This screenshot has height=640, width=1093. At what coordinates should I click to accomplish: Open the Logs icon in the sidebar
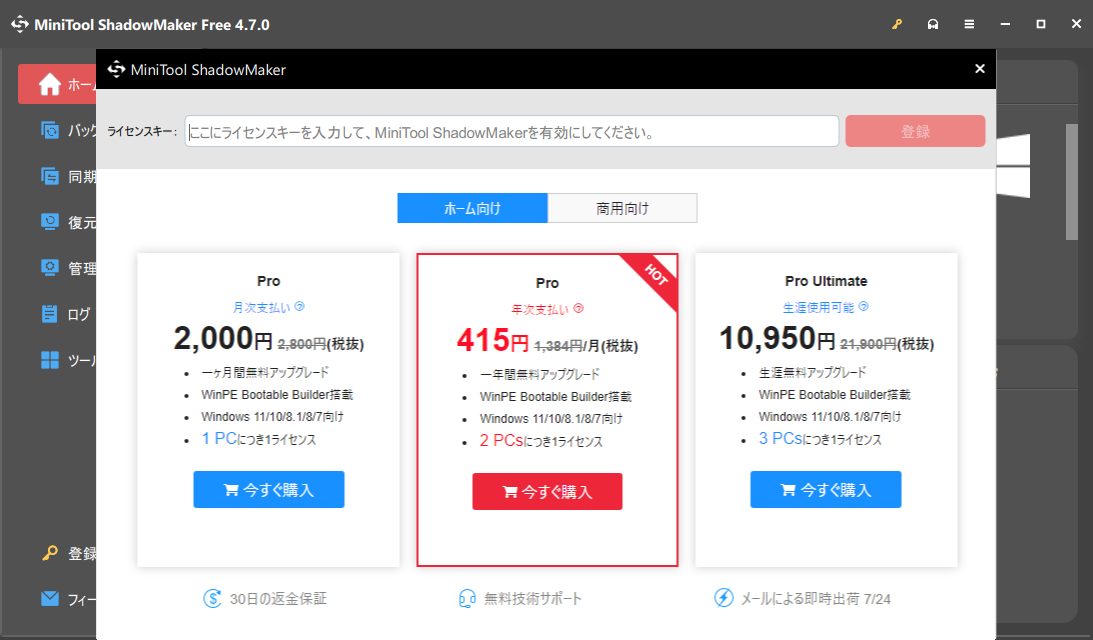click(x=49, y=314)
